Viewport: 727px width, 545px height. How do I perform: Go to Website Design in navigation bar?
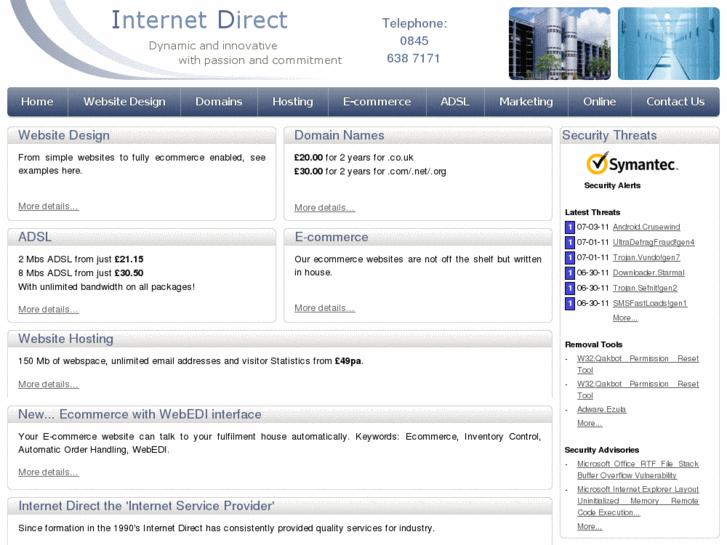[x=124, y=102]
